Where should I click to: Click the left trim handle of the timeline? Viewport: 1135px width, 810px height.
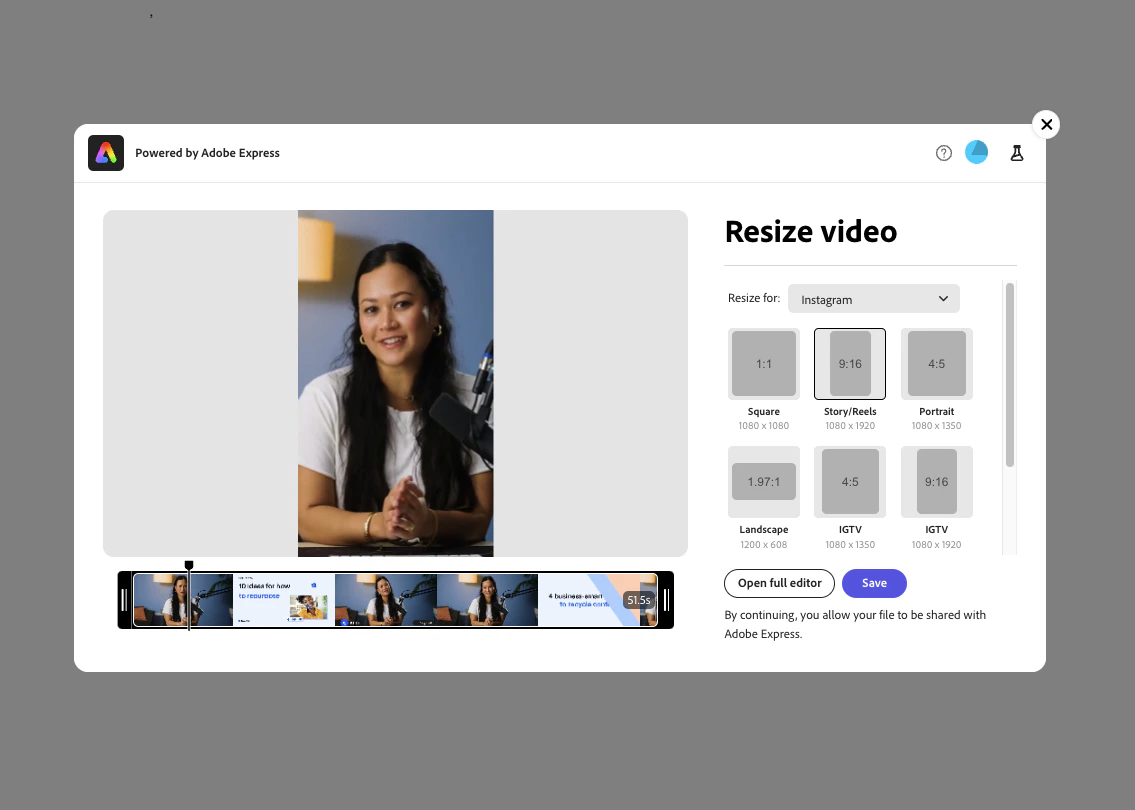pos(124,599)
